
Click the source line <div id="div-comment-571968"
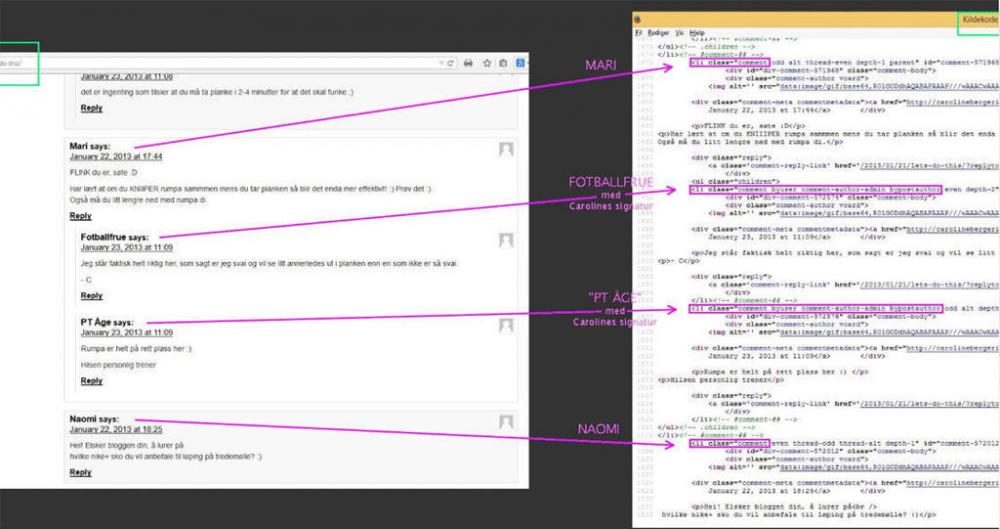829,71
